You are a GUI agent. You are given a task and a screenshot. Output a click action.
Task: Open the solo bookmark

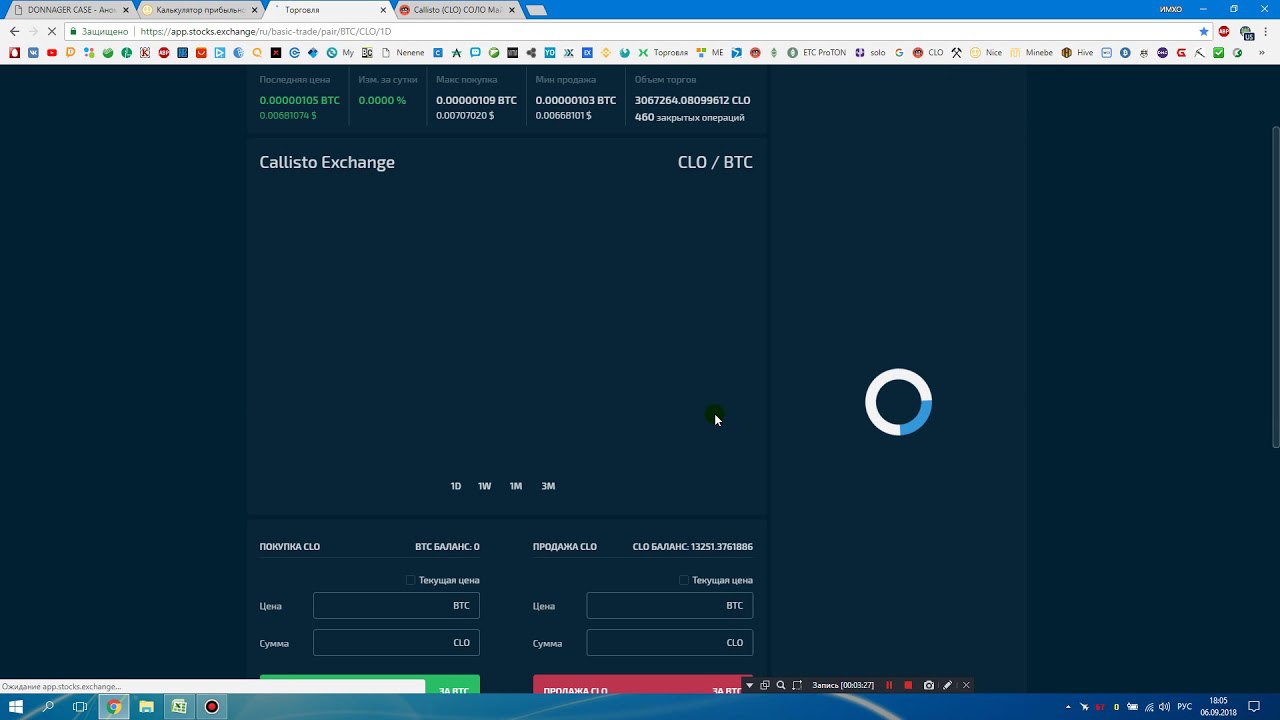point(870,52)
